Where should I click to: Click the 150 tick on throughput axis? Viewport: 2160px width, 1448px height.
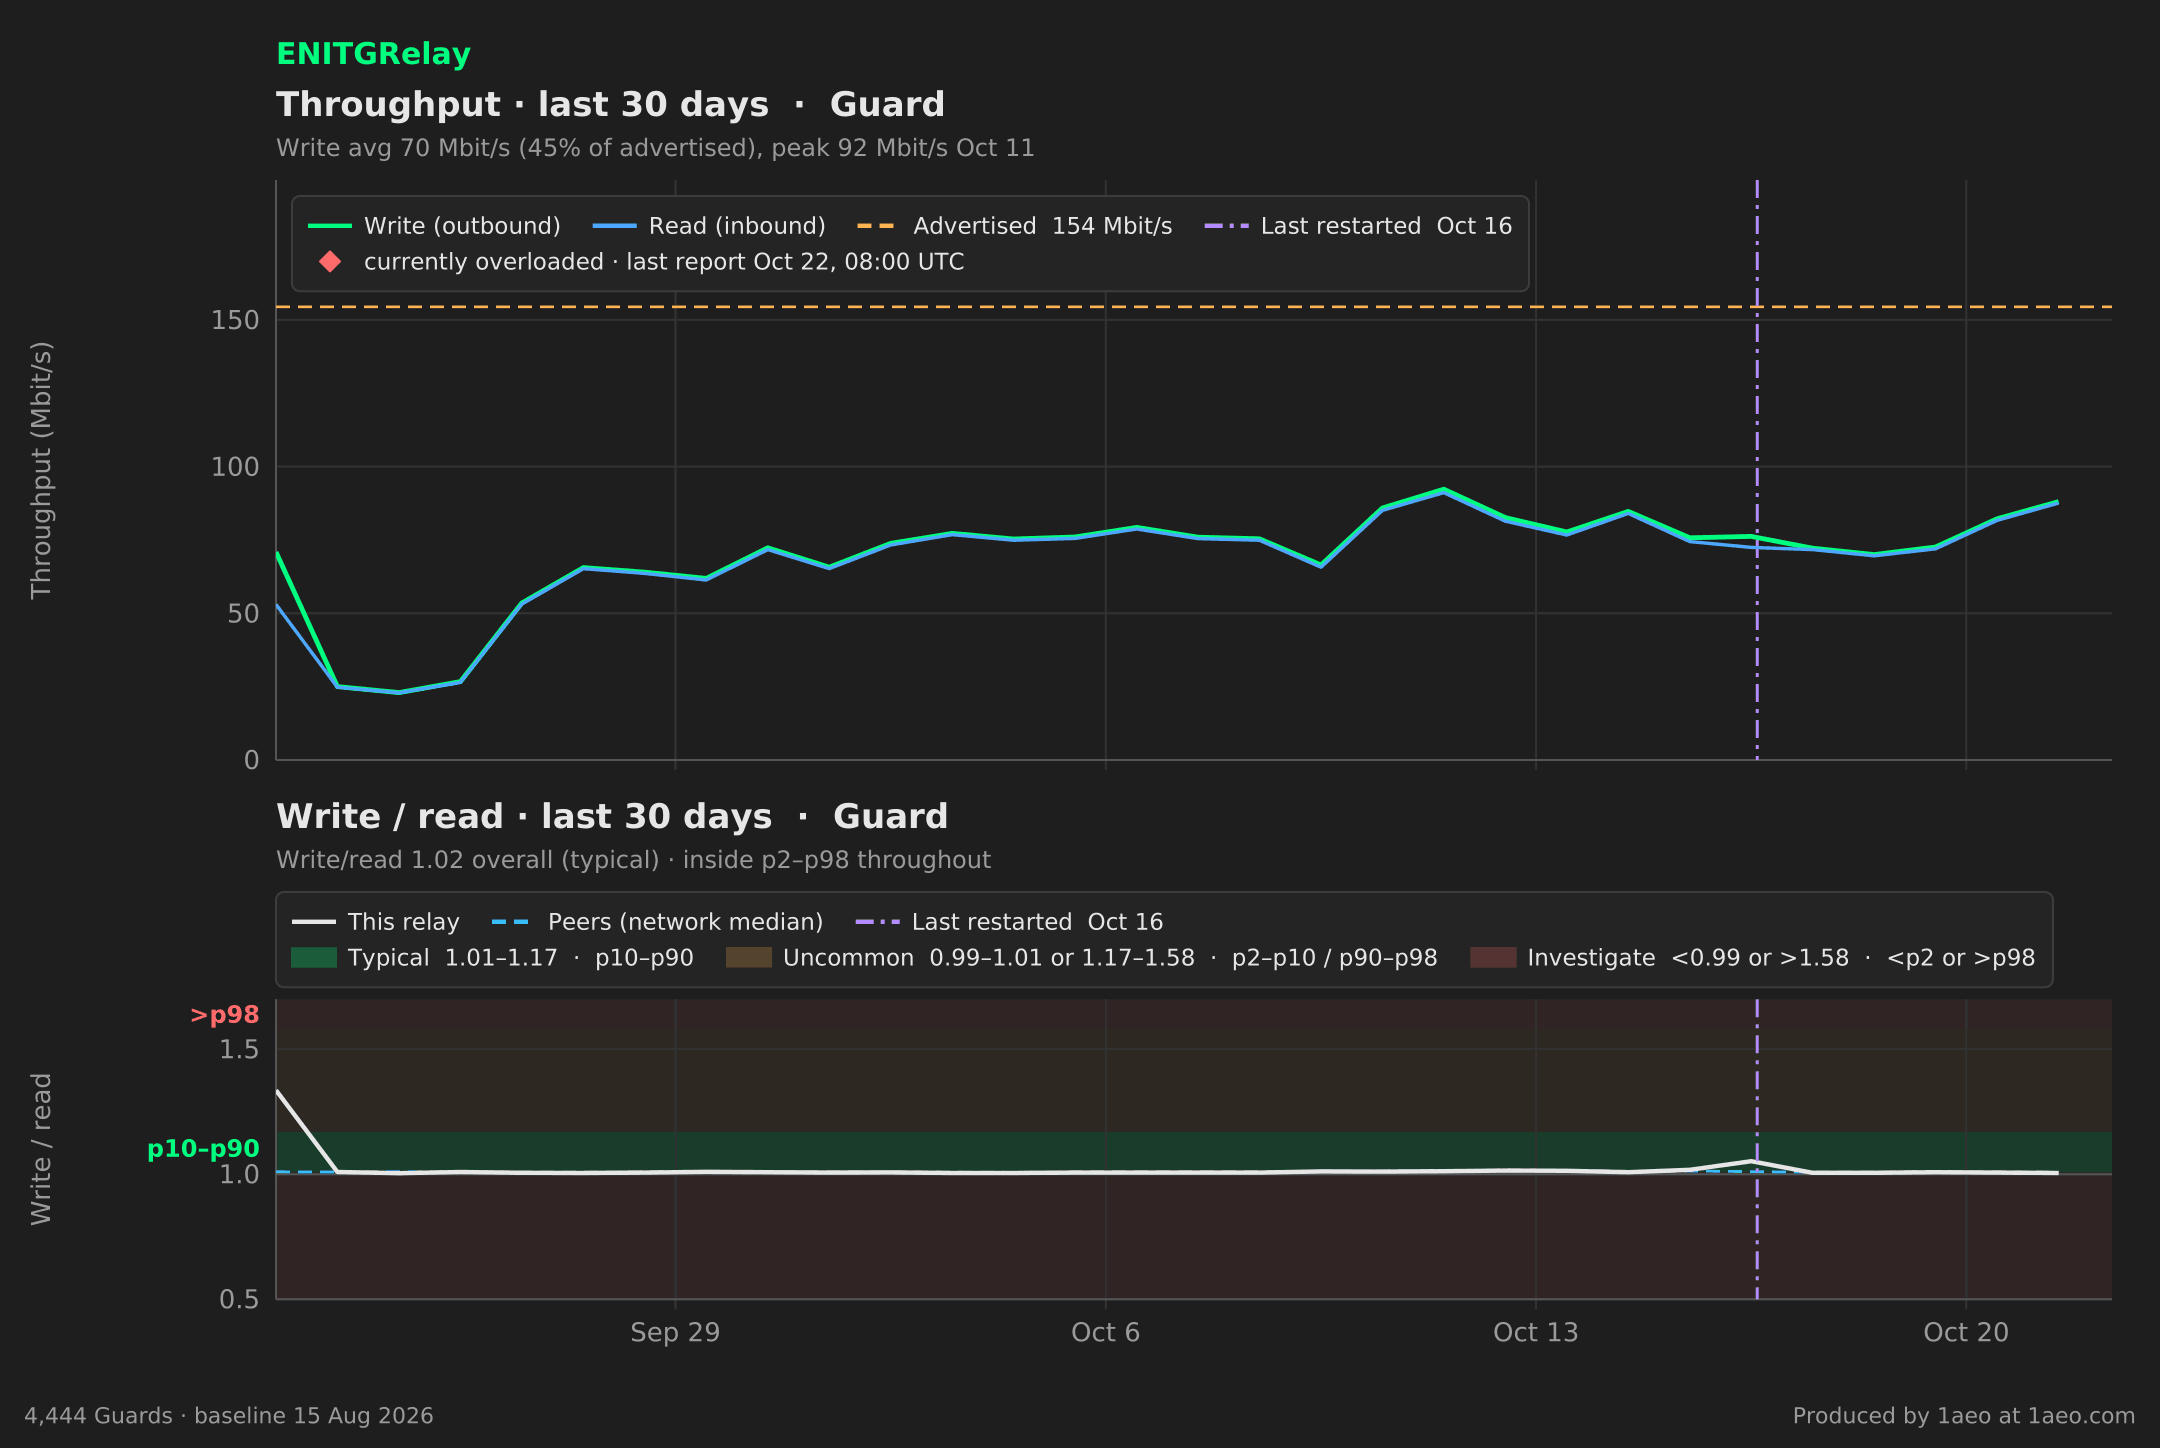pyautogui.click(x=235, y=320)
